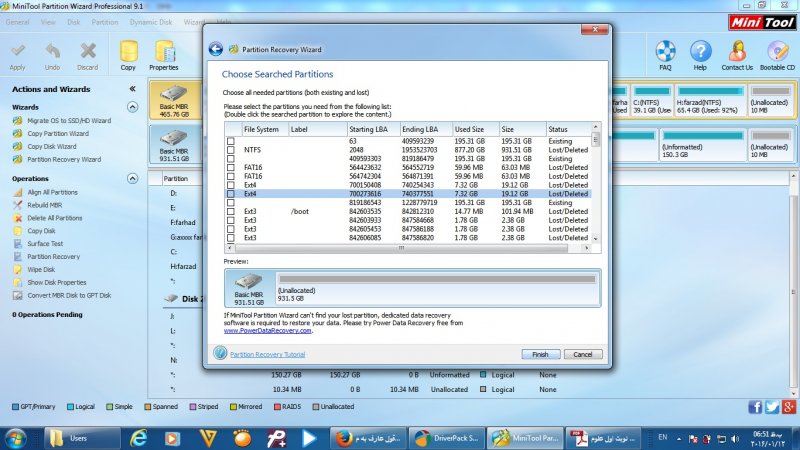The image size is (800, 450).
Task: Select the Basic MBR 465.76 GB disk
Action: pyautogui.click(x=174, y=101)
